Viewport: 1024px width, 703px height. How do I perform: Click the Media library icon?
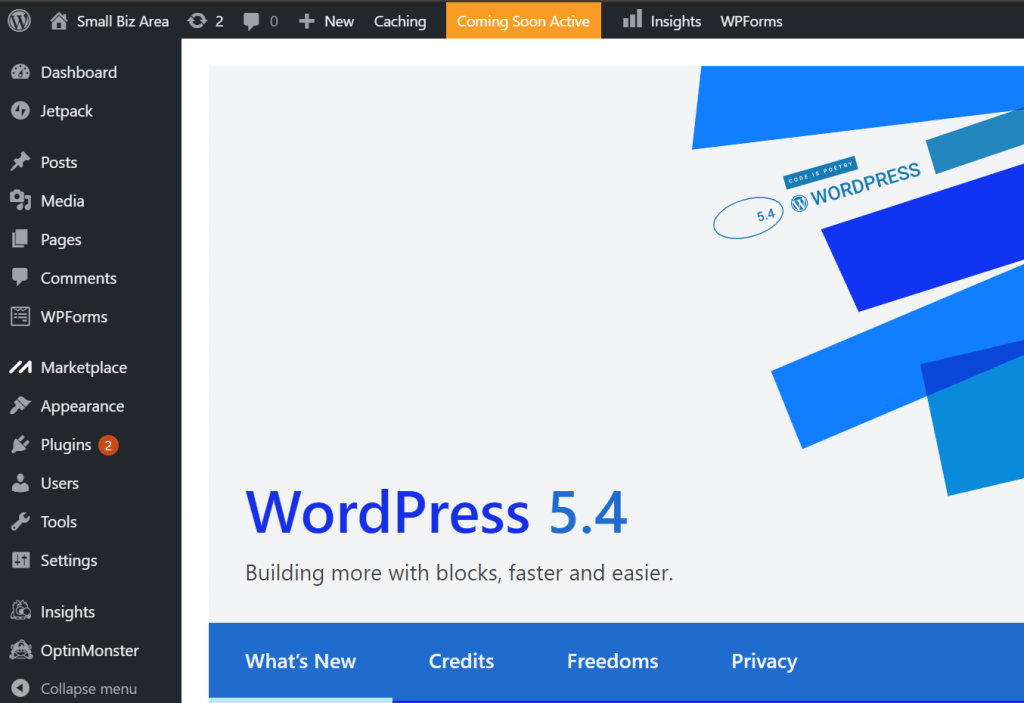click(x=20, y=200)
